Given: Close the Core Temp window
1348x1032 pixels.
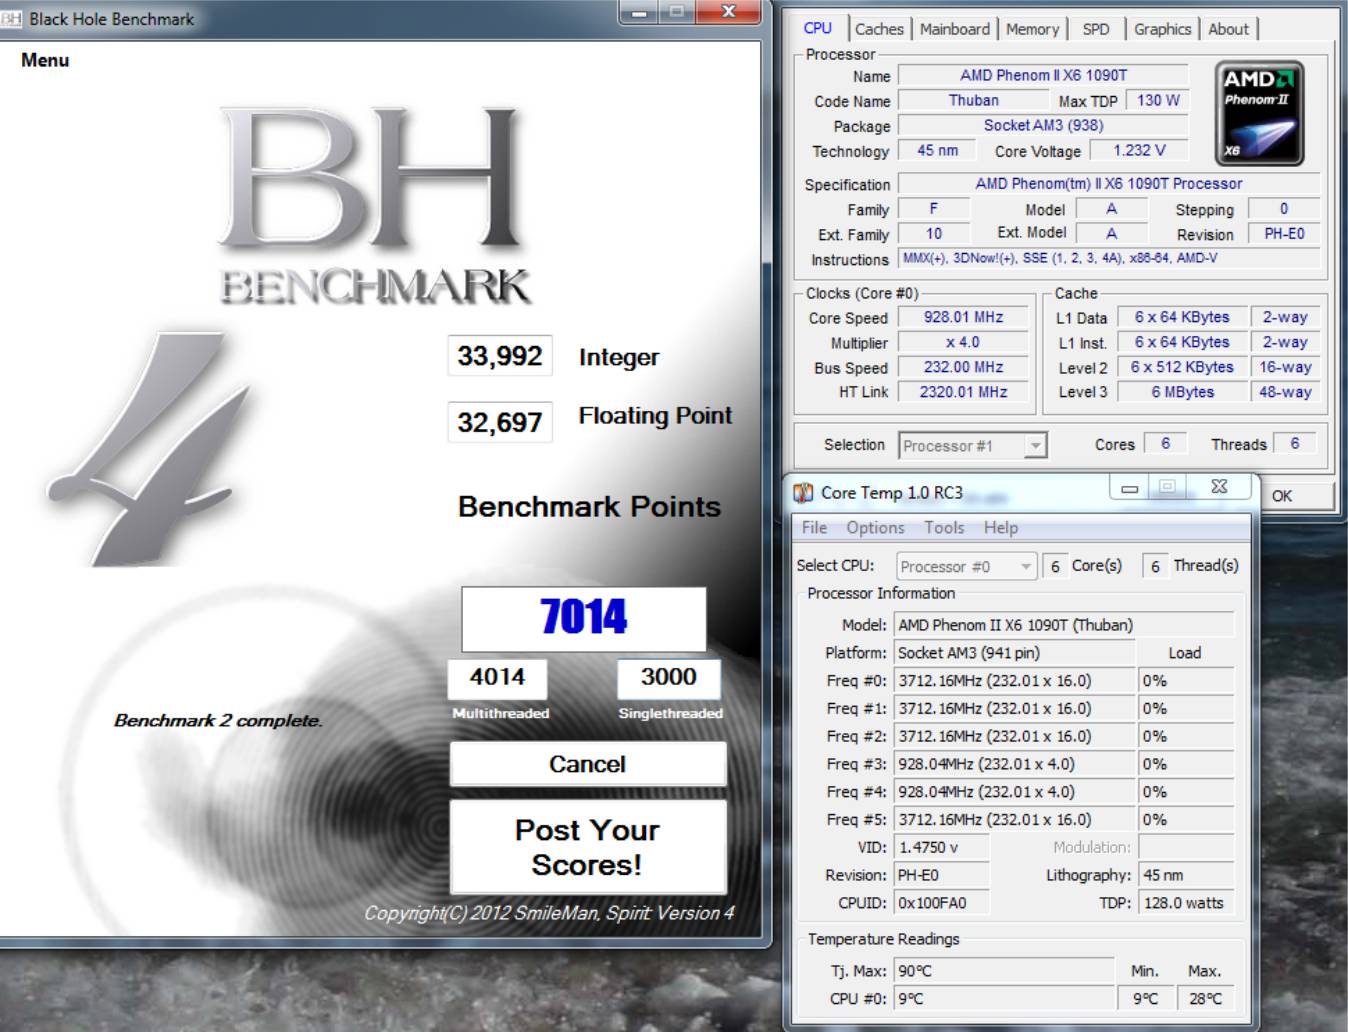Looking at the screenshot, I should 1219,487.
